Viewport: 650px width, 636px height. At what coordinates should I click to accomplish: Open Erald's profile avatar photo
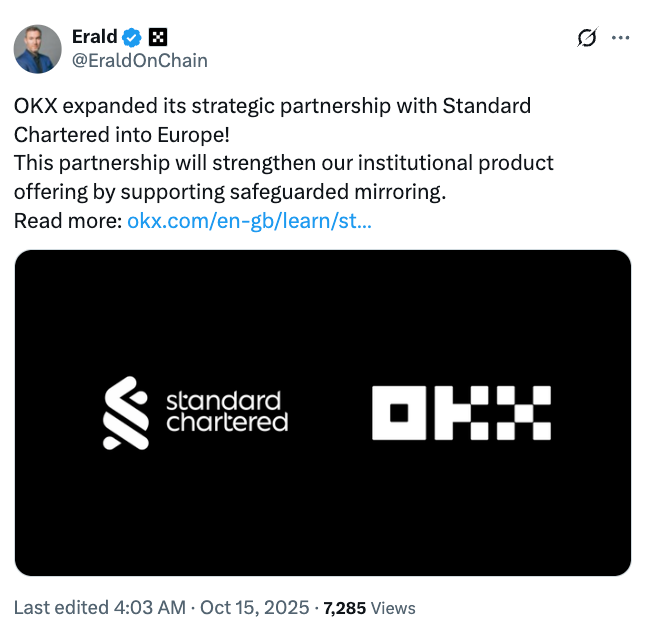tap(37, 49)
